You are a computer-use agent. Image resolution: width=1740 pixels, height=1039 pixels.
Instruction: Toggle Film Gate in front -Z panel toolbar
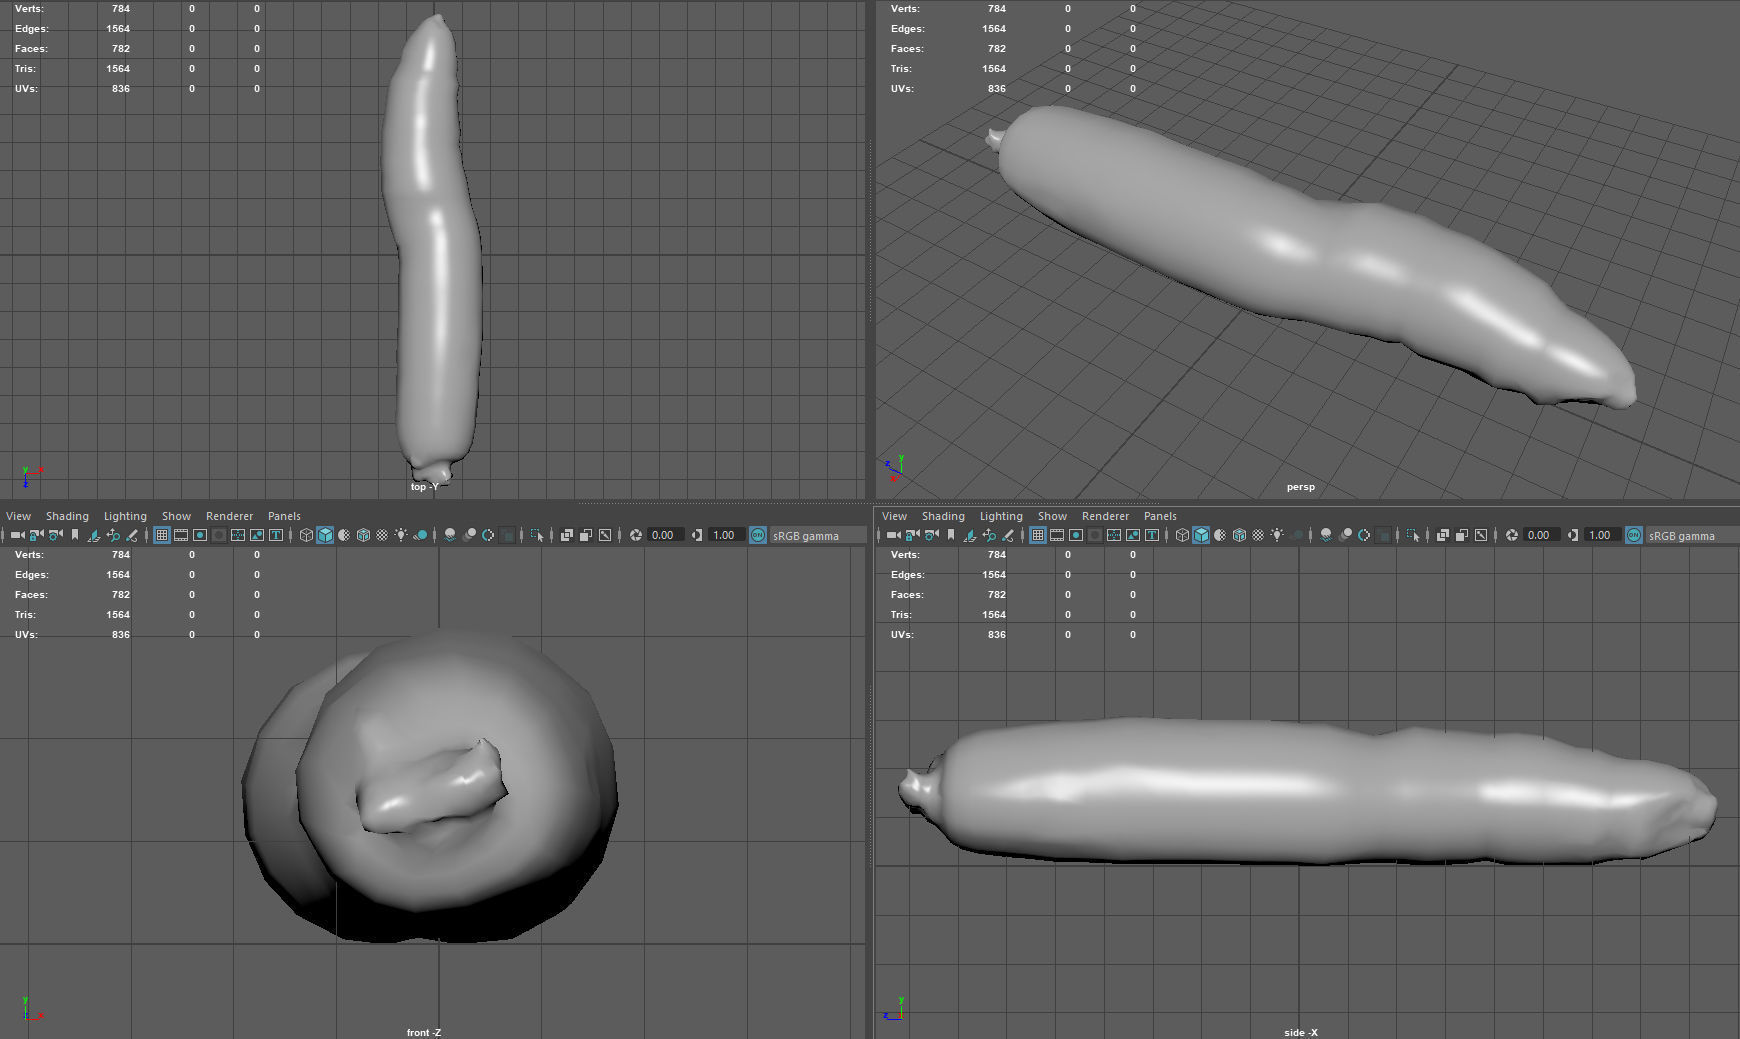click(x=181, y=535)
